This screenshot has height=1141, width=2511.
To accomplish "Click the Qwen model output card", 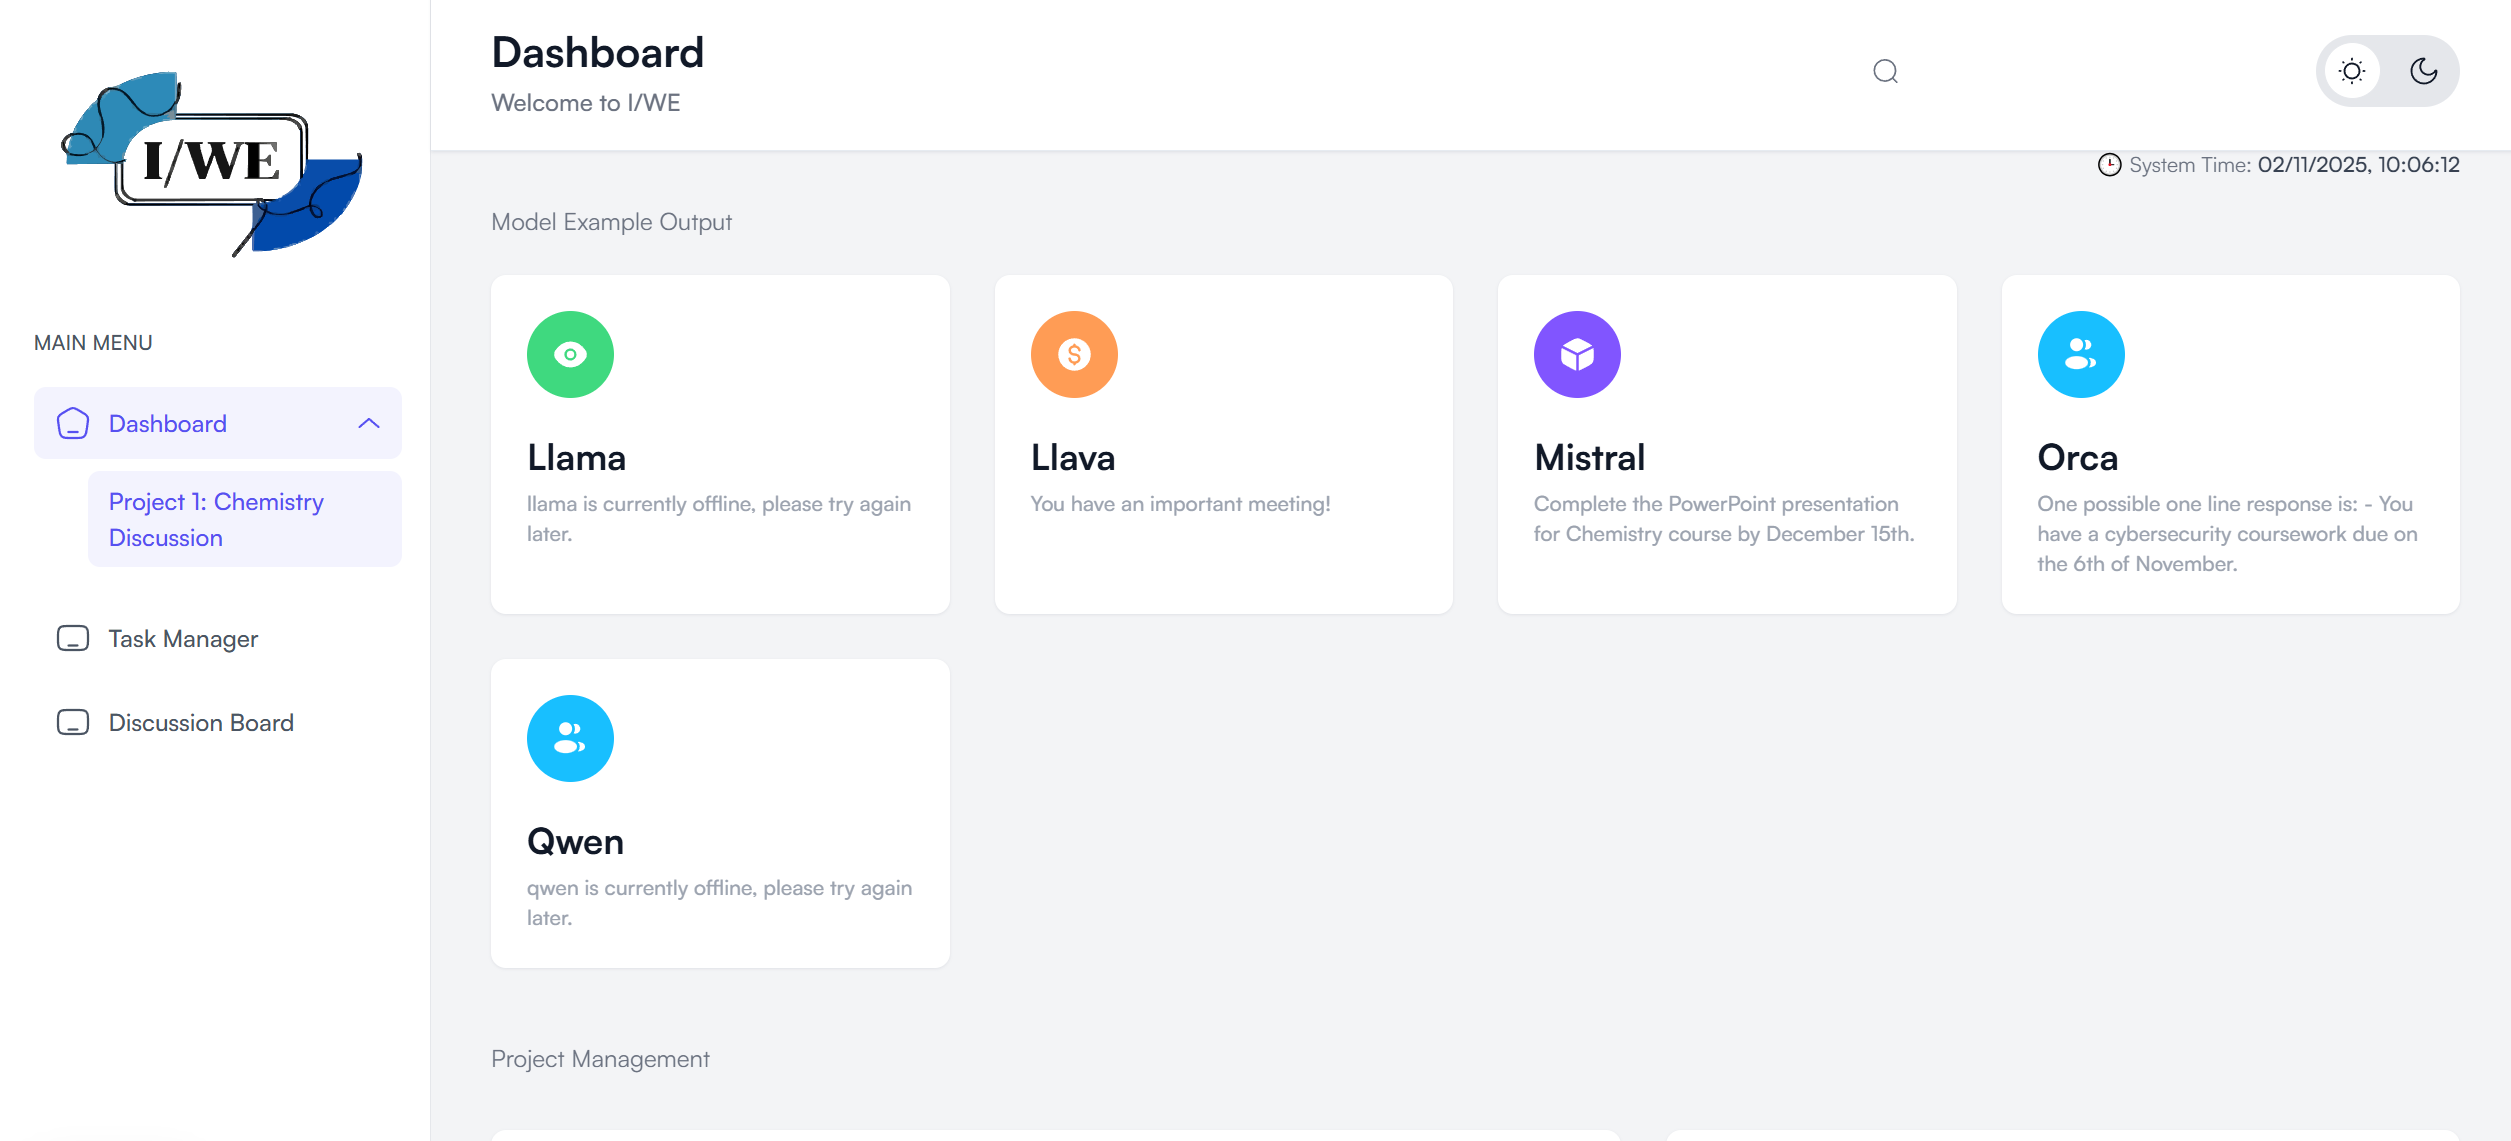I will coord(720,812).
